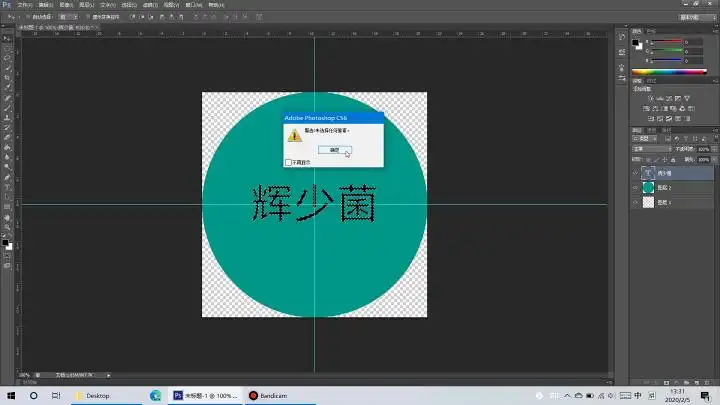Select the Move tool in the toolbox
The image size is (720, 405).
point(8,36)
